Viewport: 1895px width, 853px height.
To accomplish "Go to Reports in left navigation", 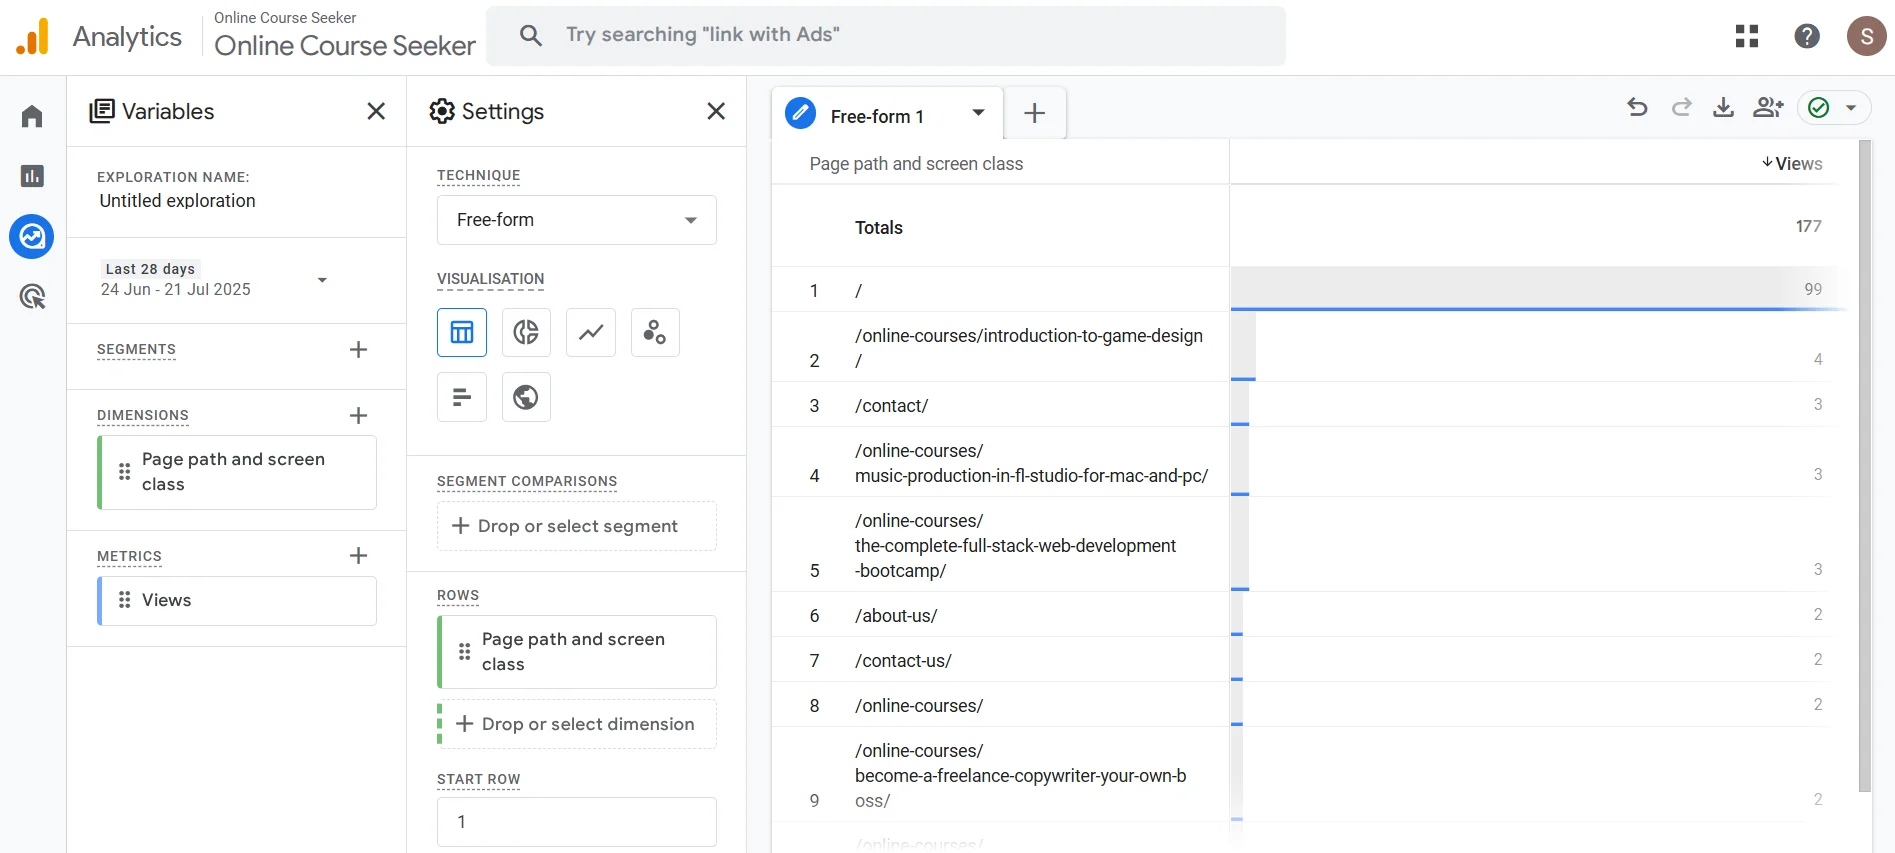I will [x=32, y=177].
